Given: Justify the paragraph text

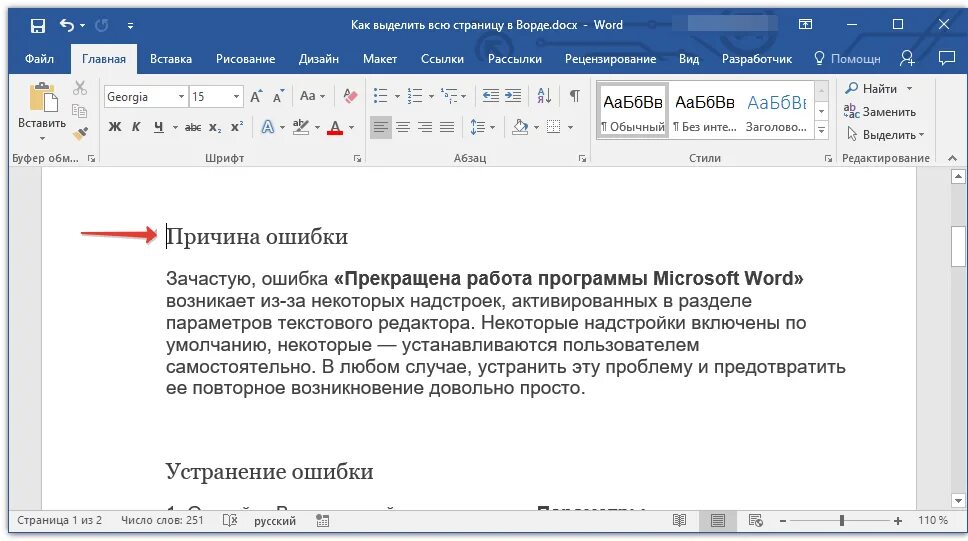Looking at the screenshot, I should (447, 127).
